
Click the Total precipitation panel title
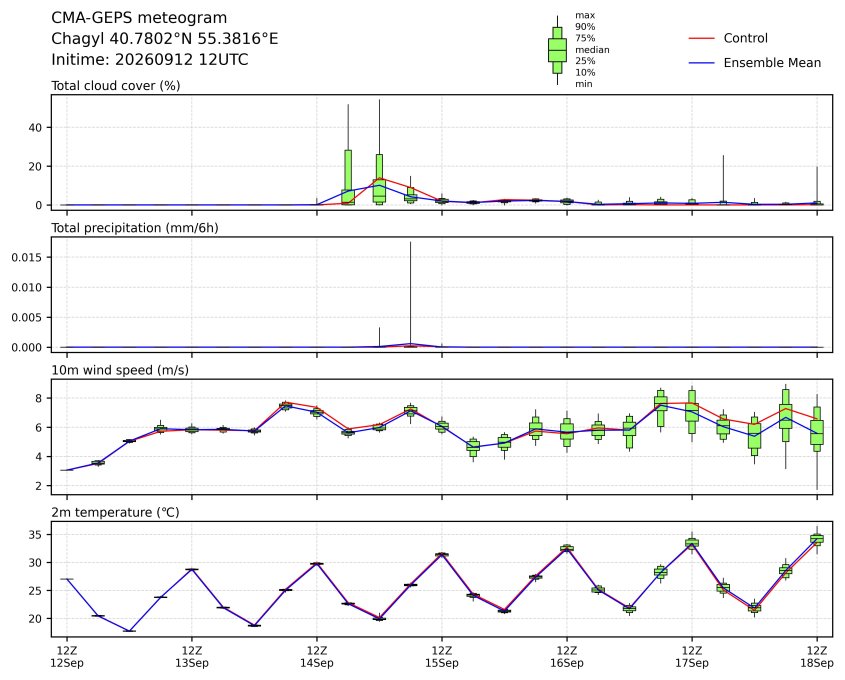point(135,228)
